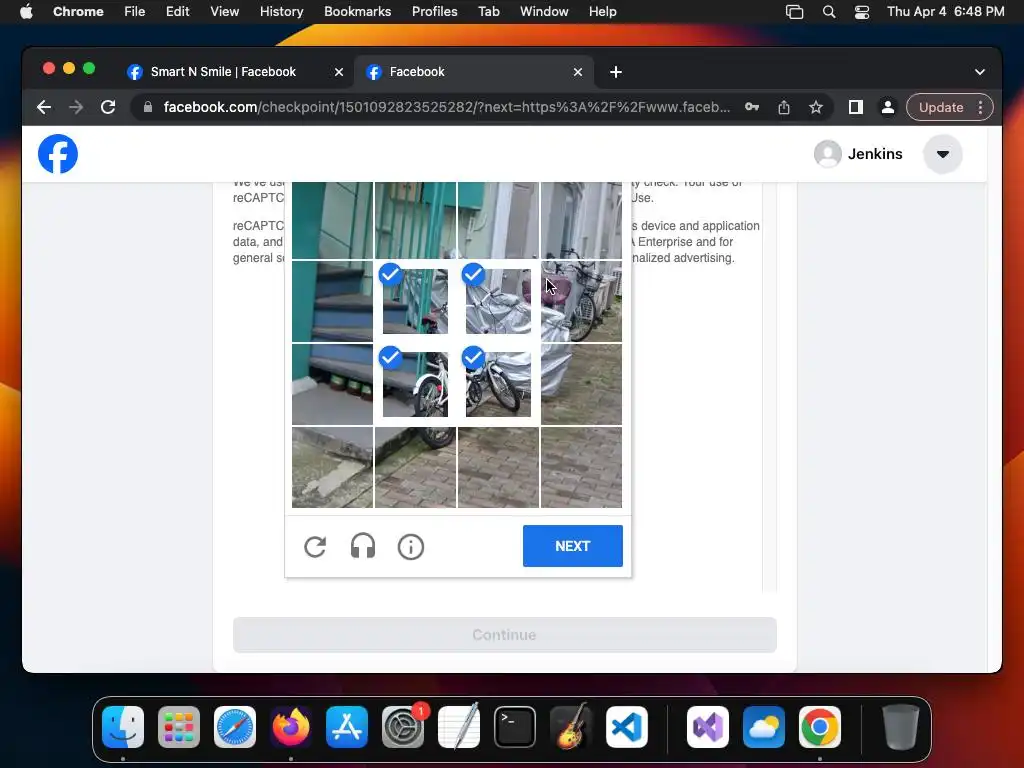Screen dimensions: 1024x768
Task: Open the Profiles menu
Action: 434,12
